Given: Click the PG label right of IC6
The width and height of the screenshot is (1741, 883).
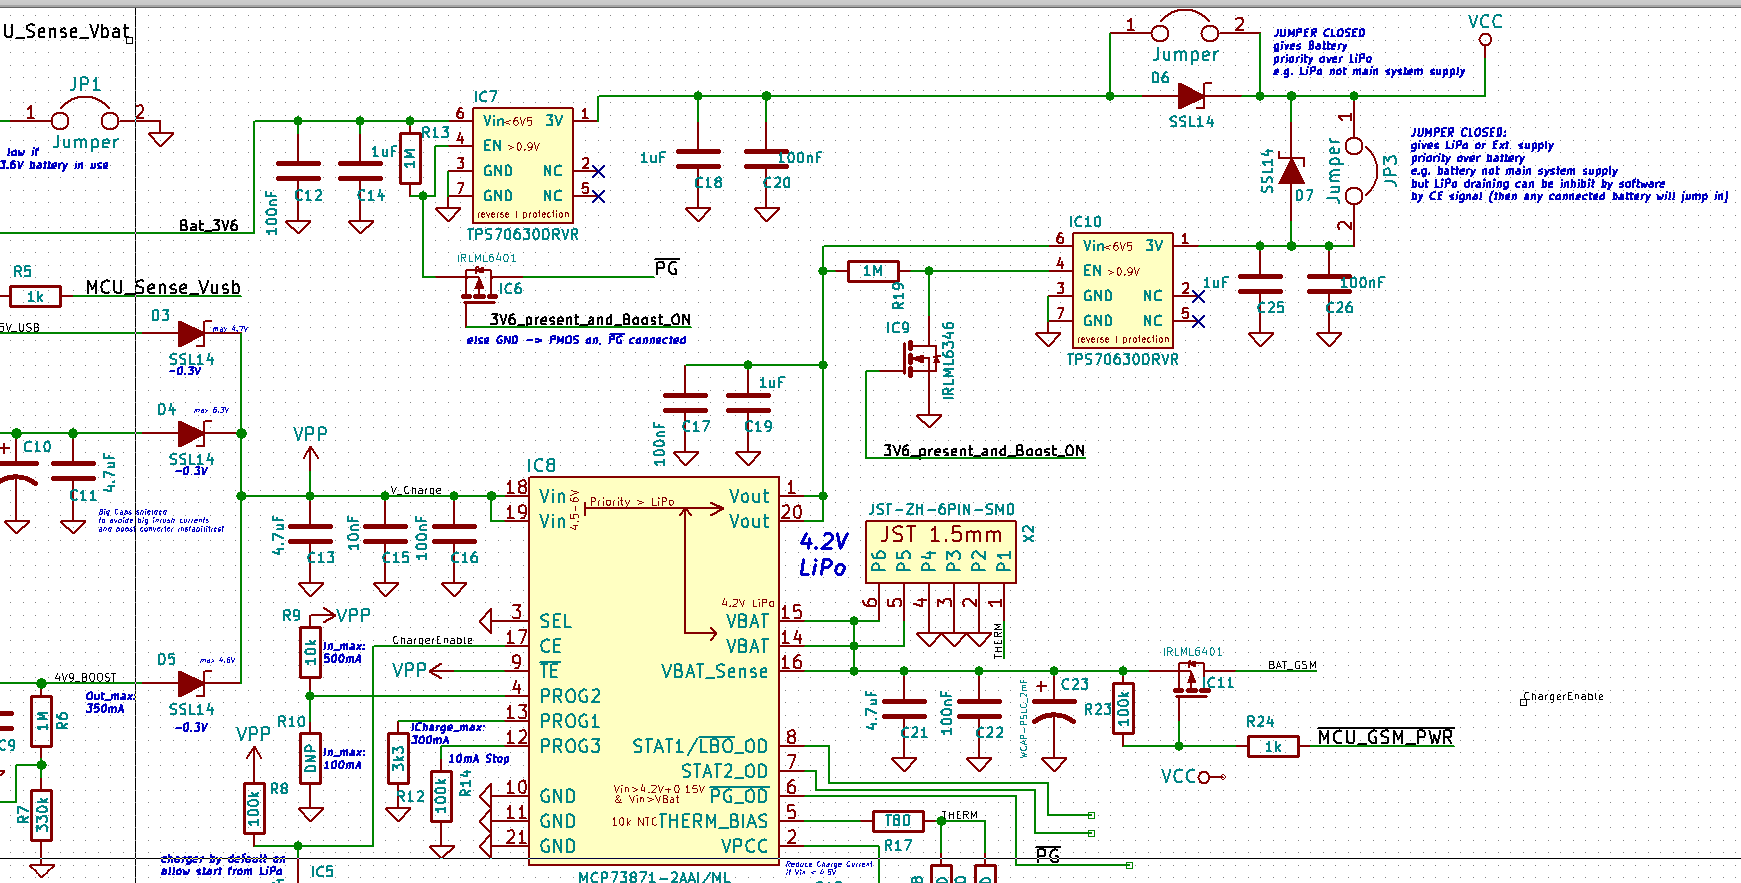Looking at the screenshot, I should click(667, 268).
